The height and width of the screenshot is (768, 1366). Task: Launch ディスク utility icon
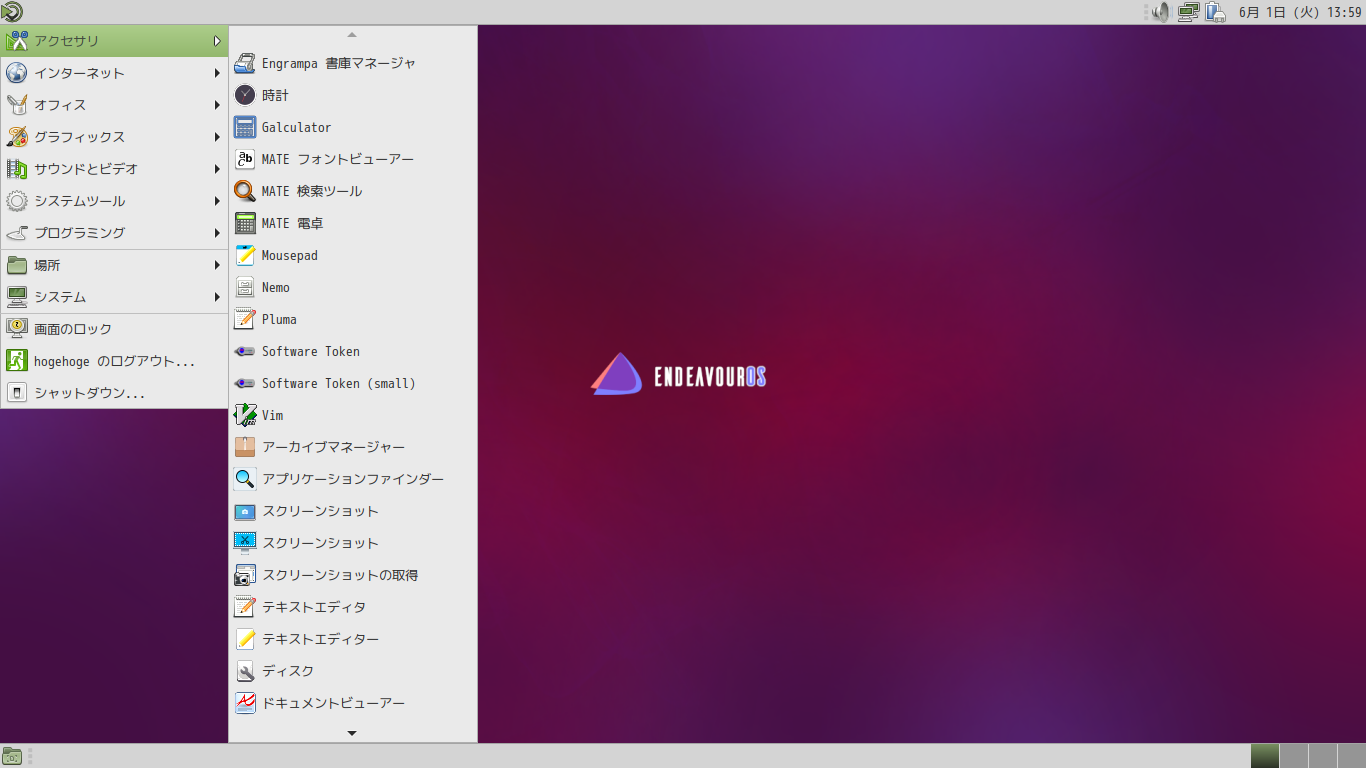point(245,671)
